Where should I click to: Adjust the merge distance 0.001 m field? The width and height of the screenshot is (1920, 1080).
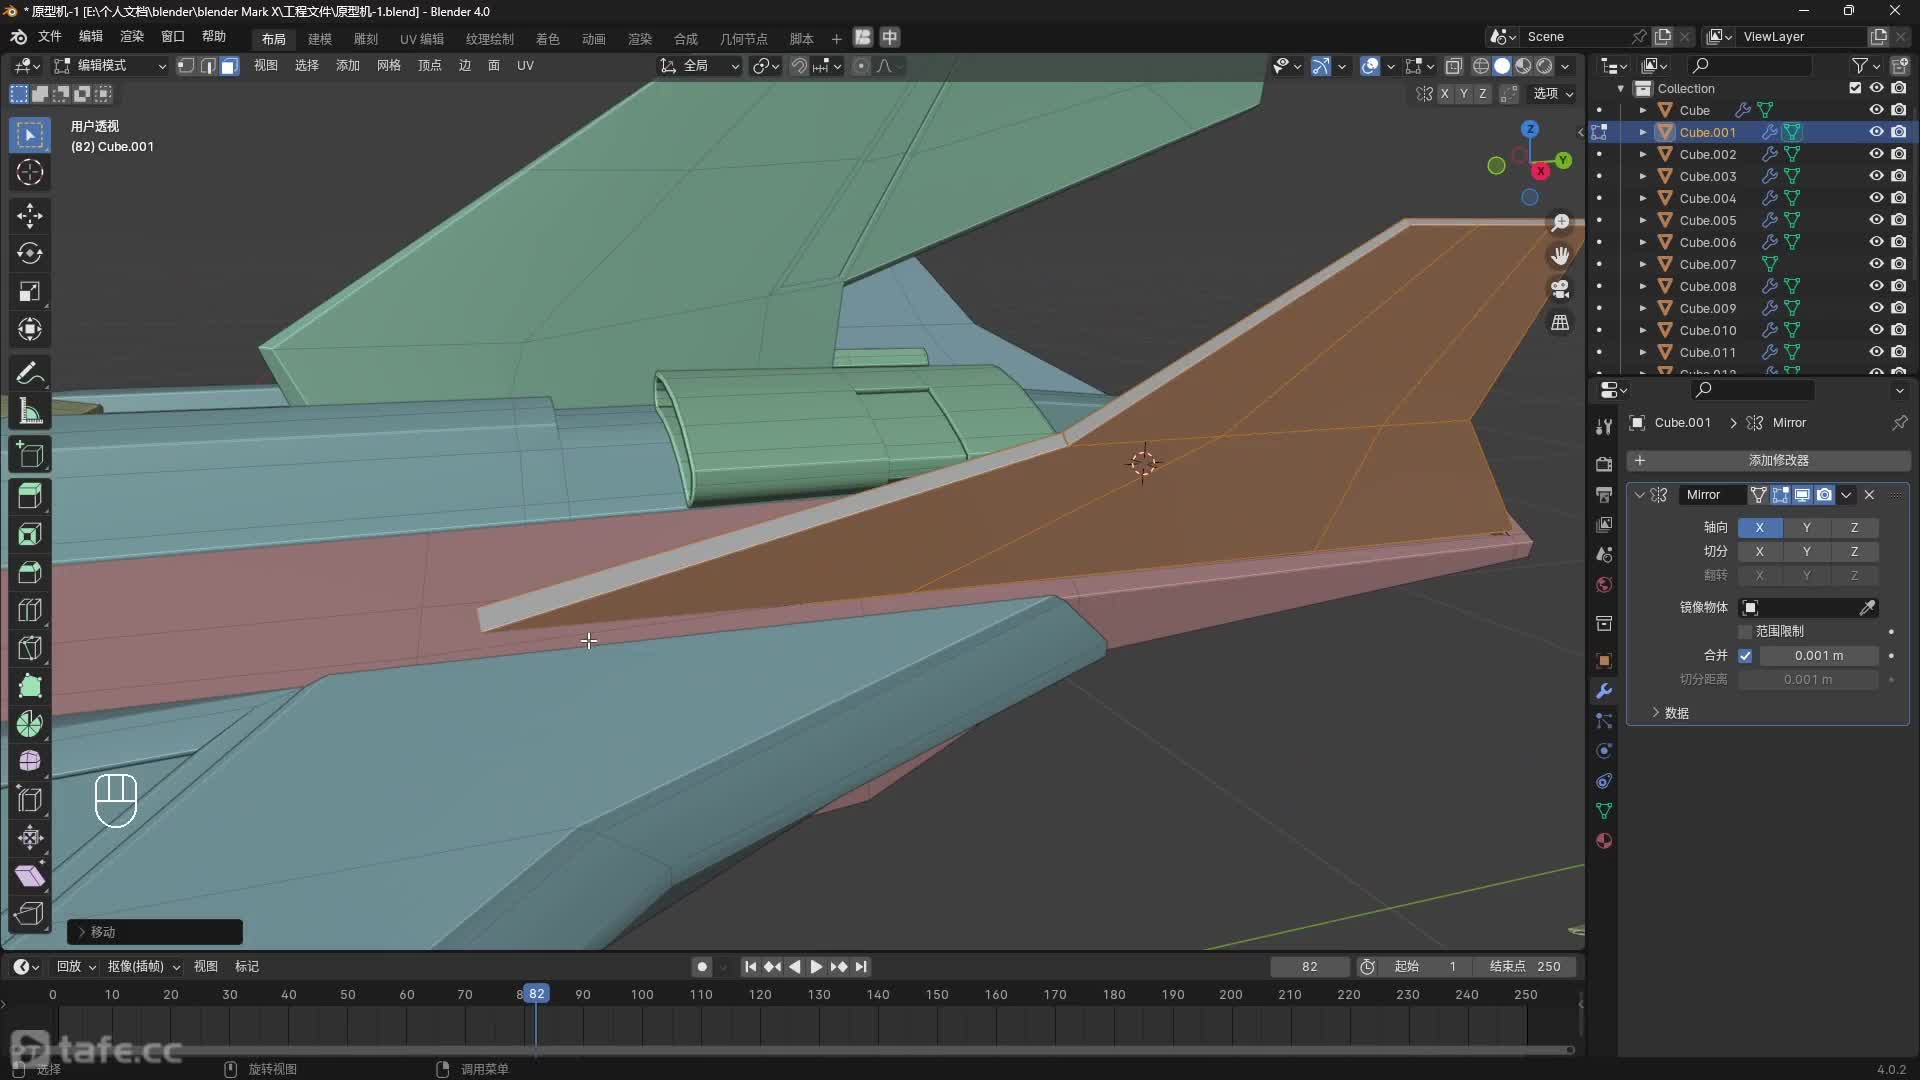1819,656
